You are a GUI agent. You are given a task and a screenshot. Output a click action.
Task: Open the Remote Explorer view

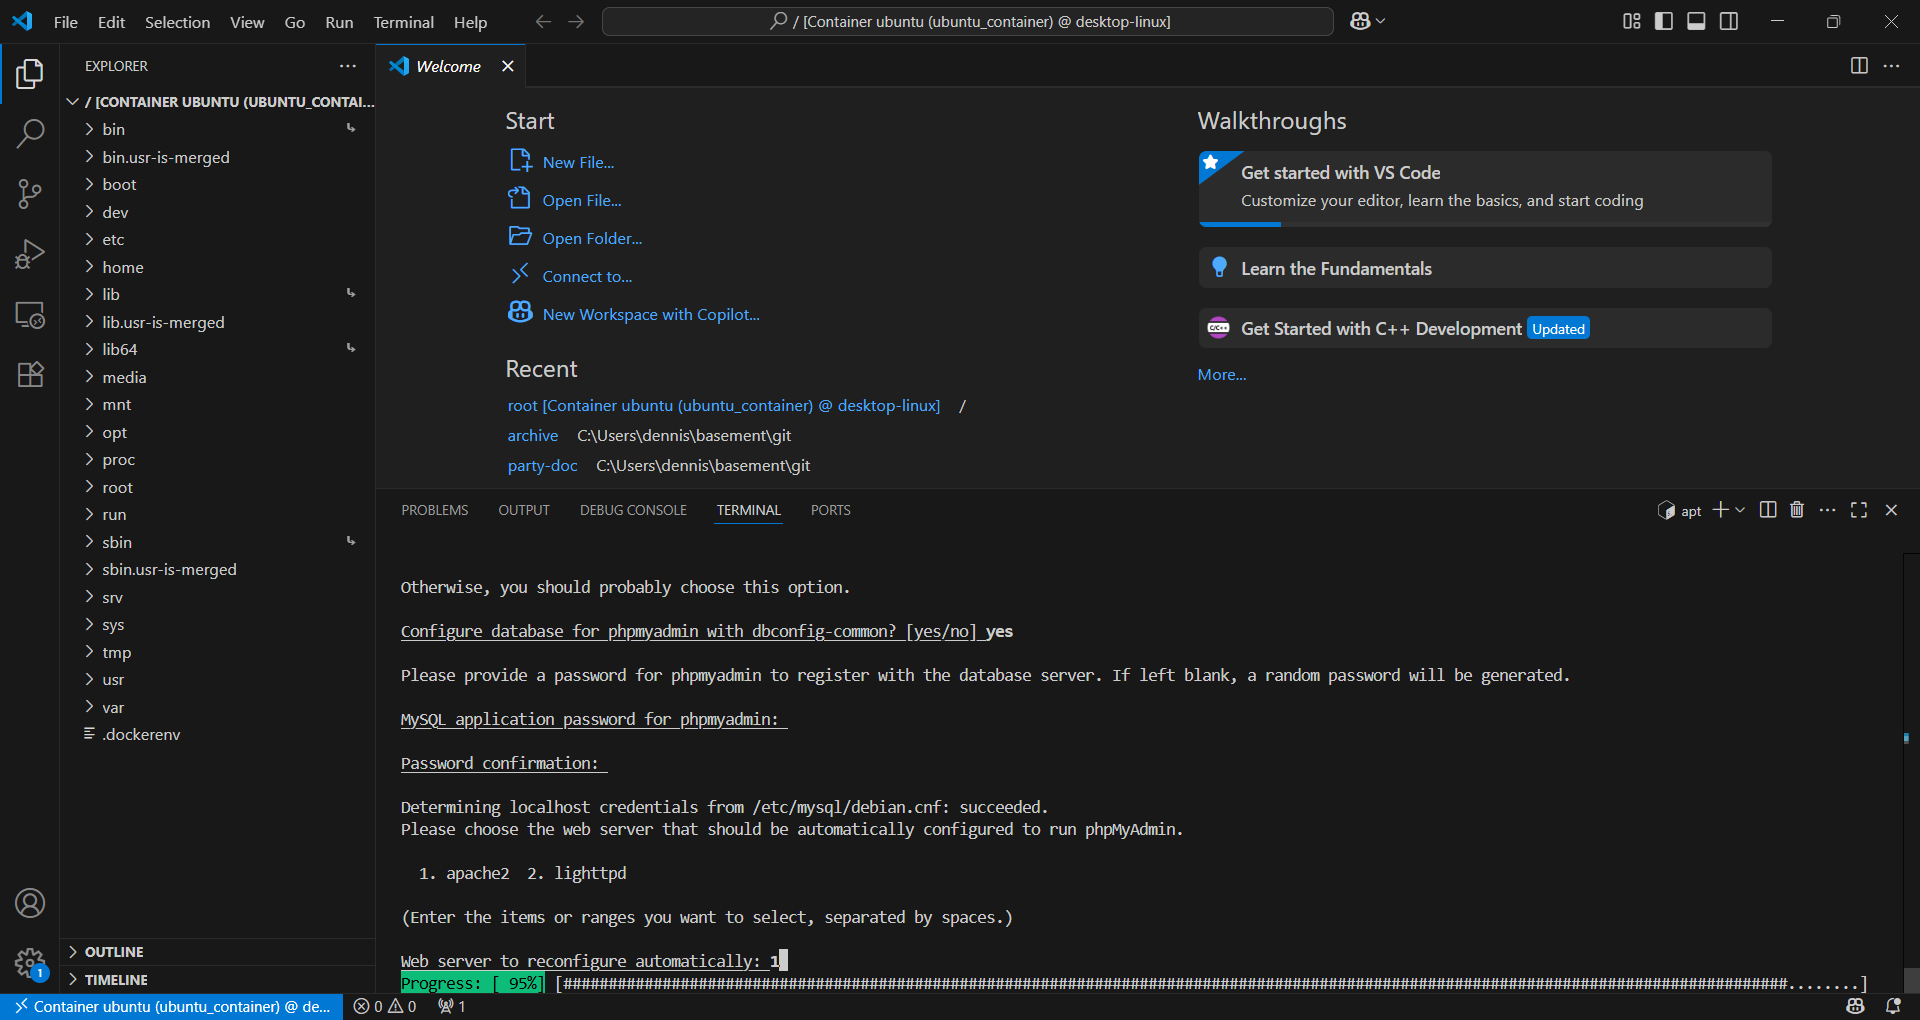click(x=30, y=315)
